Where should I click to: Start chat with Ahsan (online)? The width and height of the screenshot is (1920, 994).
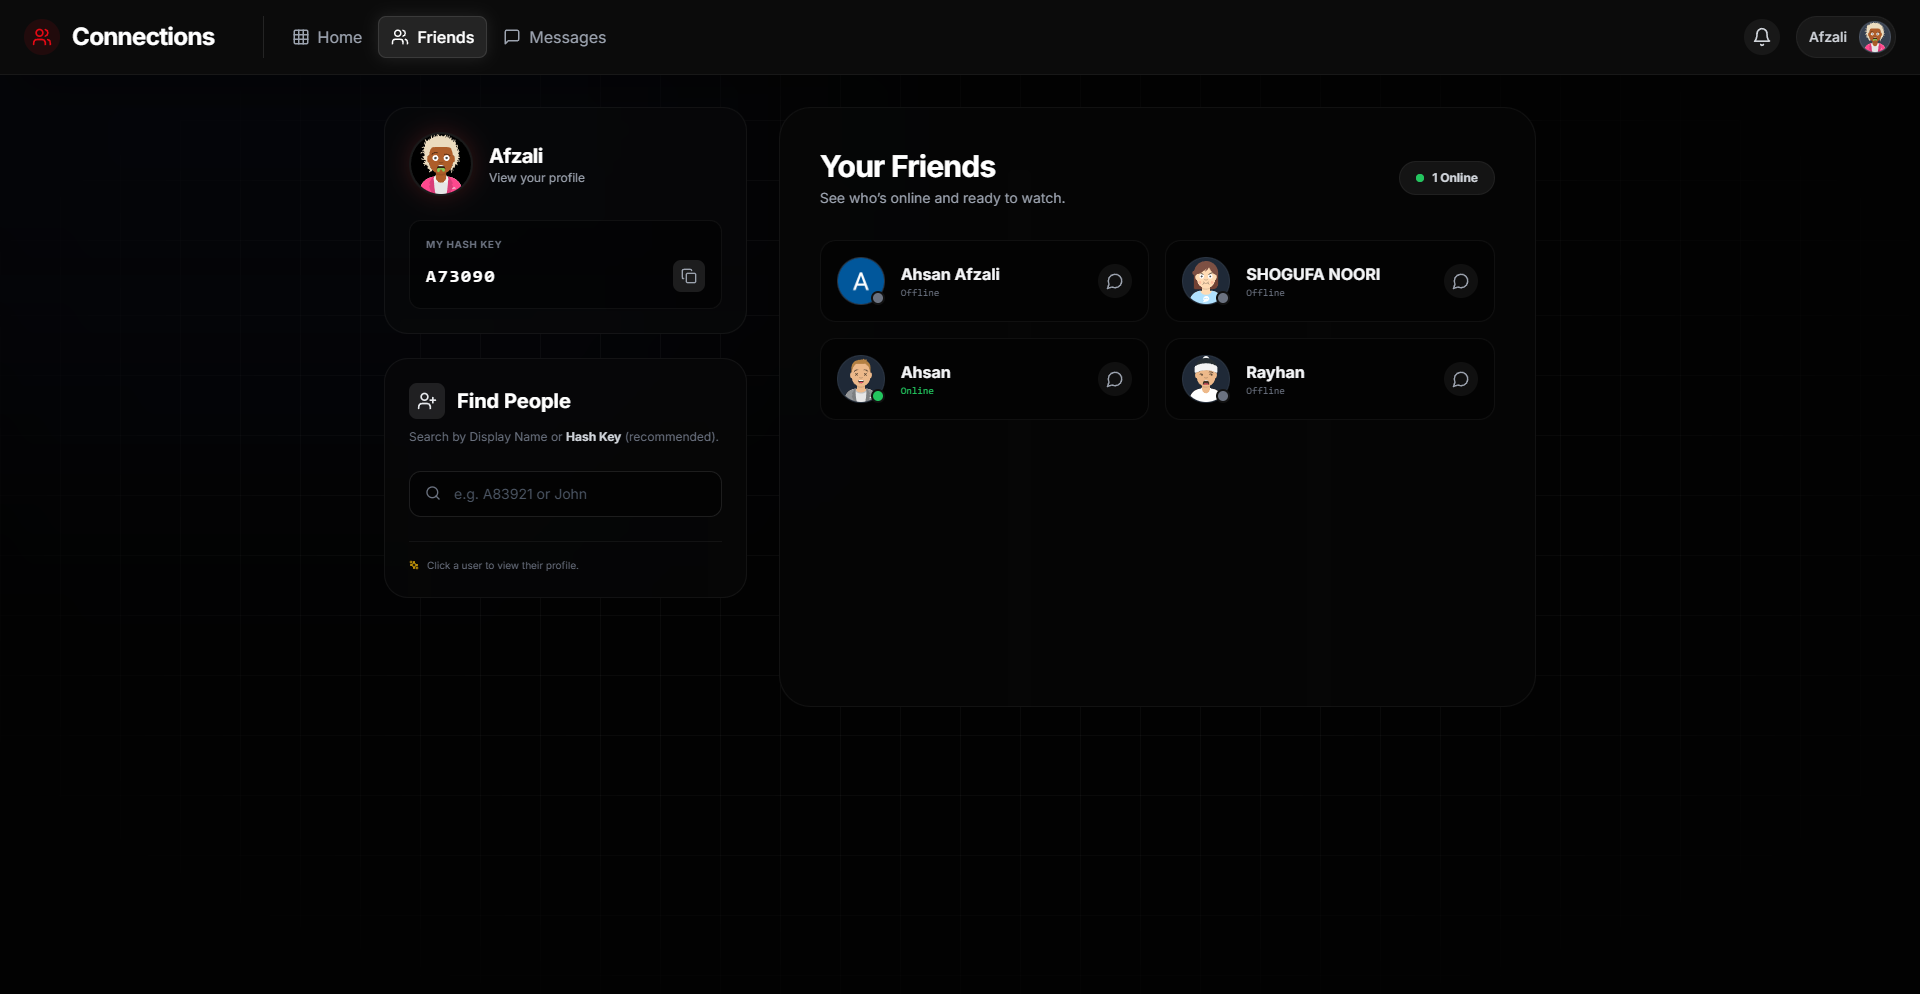(x=1114, y=380)
